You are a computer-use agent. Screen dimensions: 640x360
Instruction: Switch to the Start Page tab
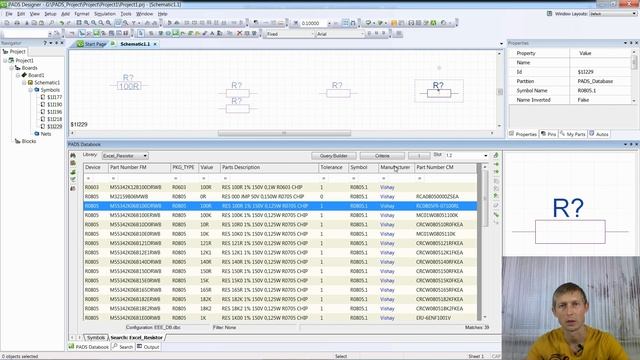pyautogui.click(x=92, y=44)
